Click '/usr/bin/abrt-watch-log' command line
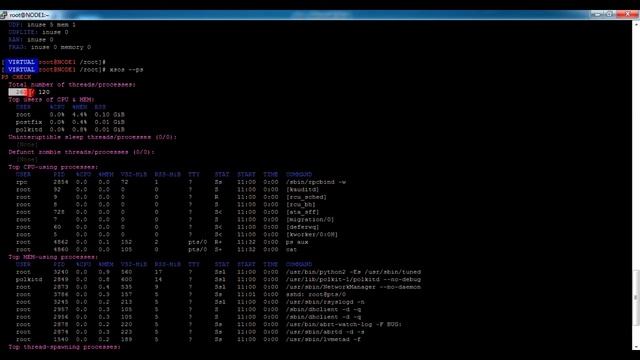The width and height of the screenshot is (640, 360). pyautogui.click(x=344, y=324)
